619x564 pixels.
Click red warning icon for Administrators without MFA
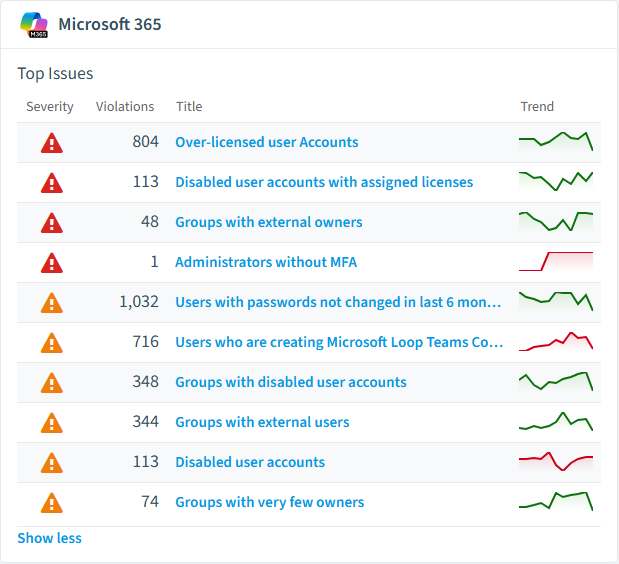coord(52,263)
